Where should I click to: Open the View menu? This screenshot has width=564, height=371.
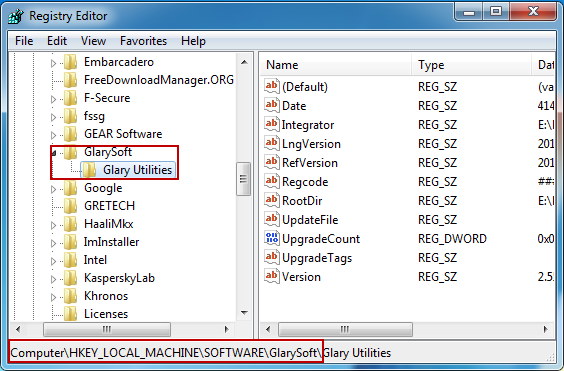(94, 41)
